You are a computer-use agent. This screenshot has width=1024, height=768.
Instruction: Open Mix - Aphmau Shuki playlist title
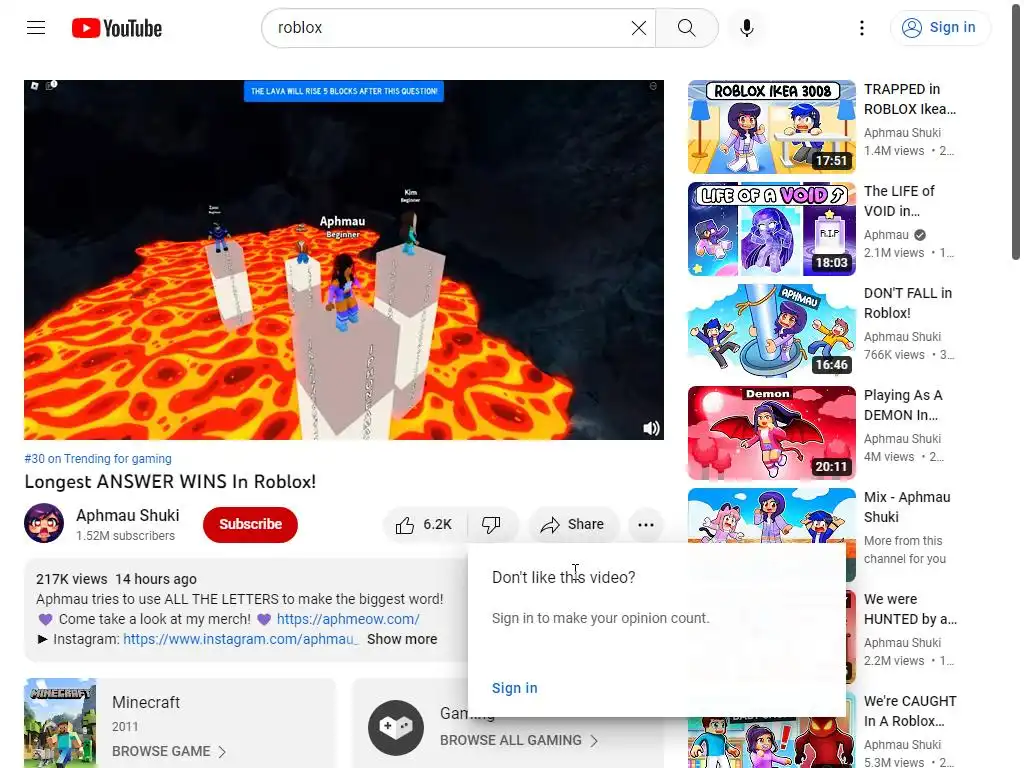point(907,507)
